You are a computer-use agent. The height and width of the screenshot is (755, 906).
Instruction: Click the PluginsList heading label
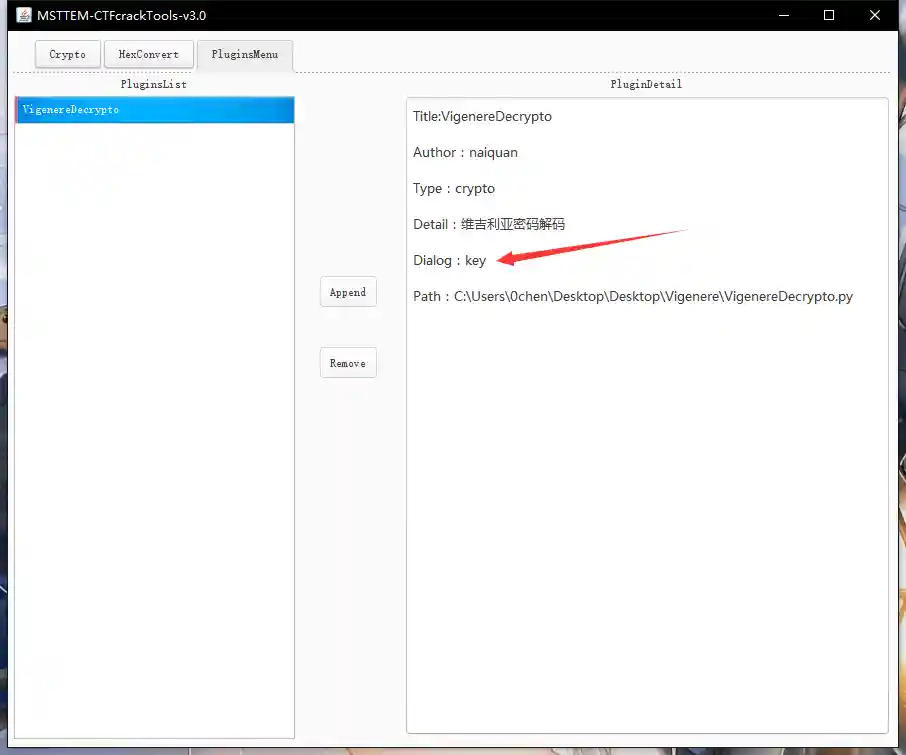point(154,84)
